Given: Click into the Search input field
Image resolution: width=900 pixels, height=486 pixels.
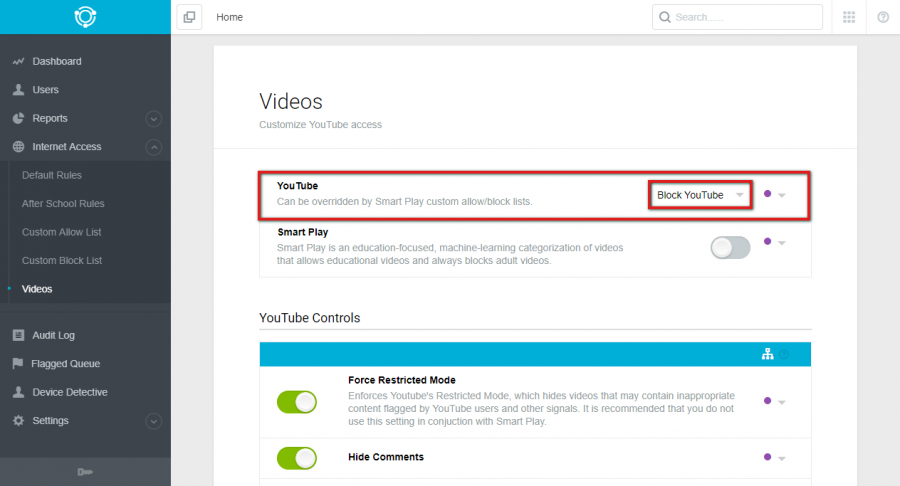Looking at the screenshot, I should click(x=738, y=17).
